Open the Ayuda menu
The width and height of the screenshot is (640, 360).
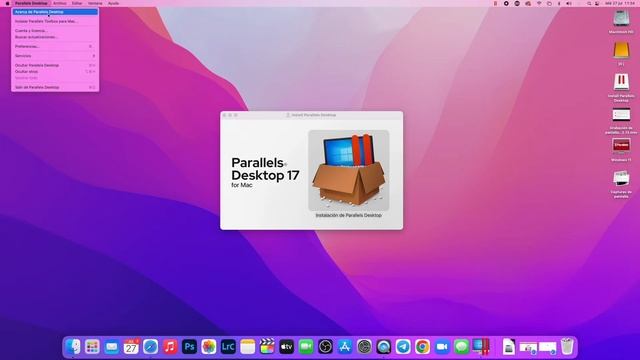[x=113, y=3]
